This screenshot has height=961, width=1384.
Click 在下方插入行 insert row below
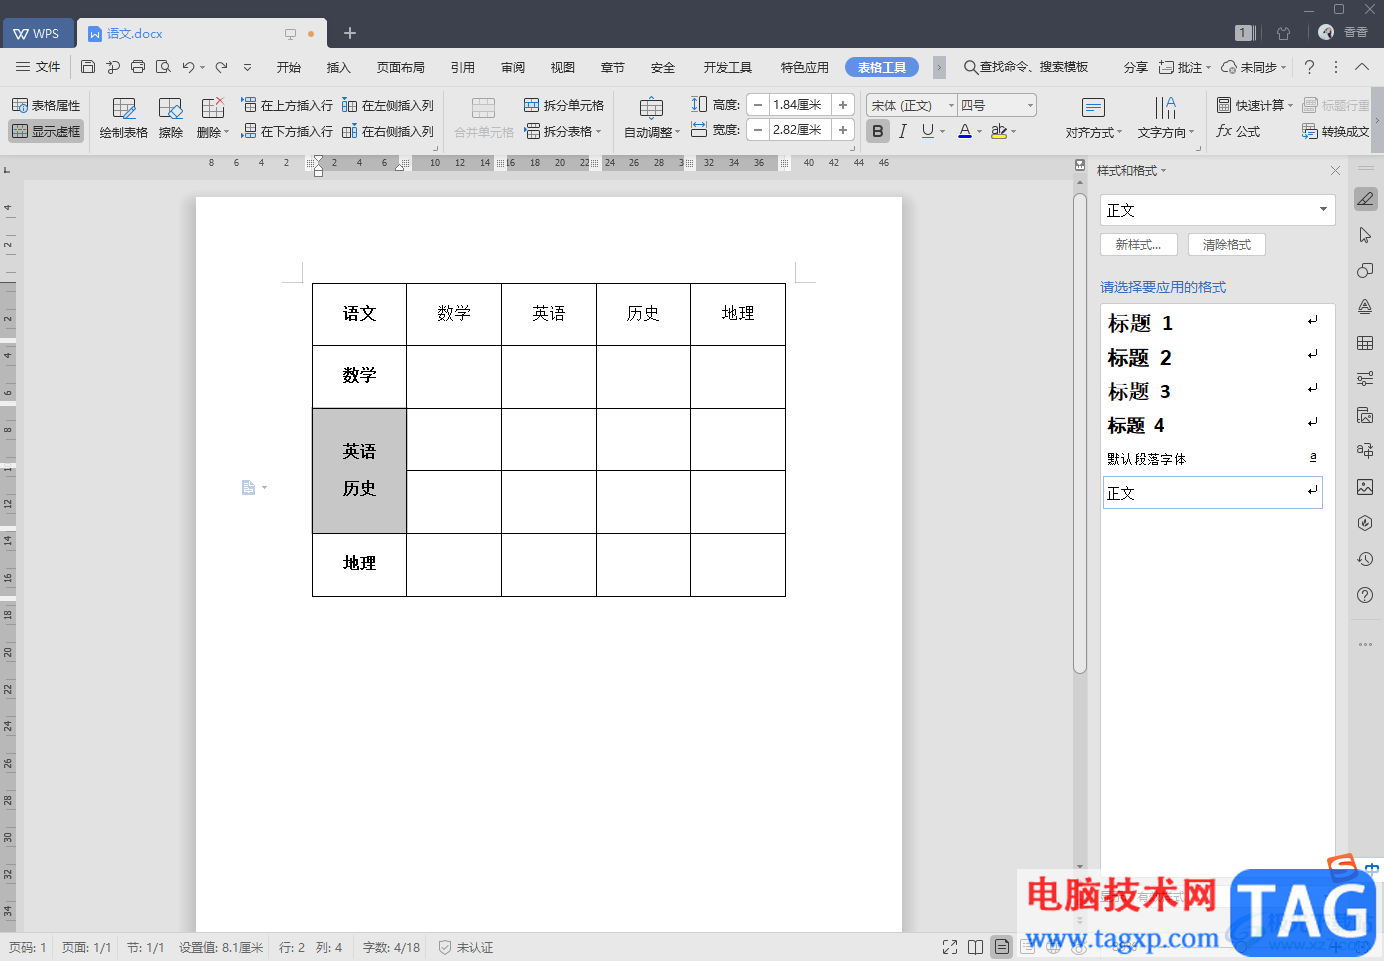287,131
